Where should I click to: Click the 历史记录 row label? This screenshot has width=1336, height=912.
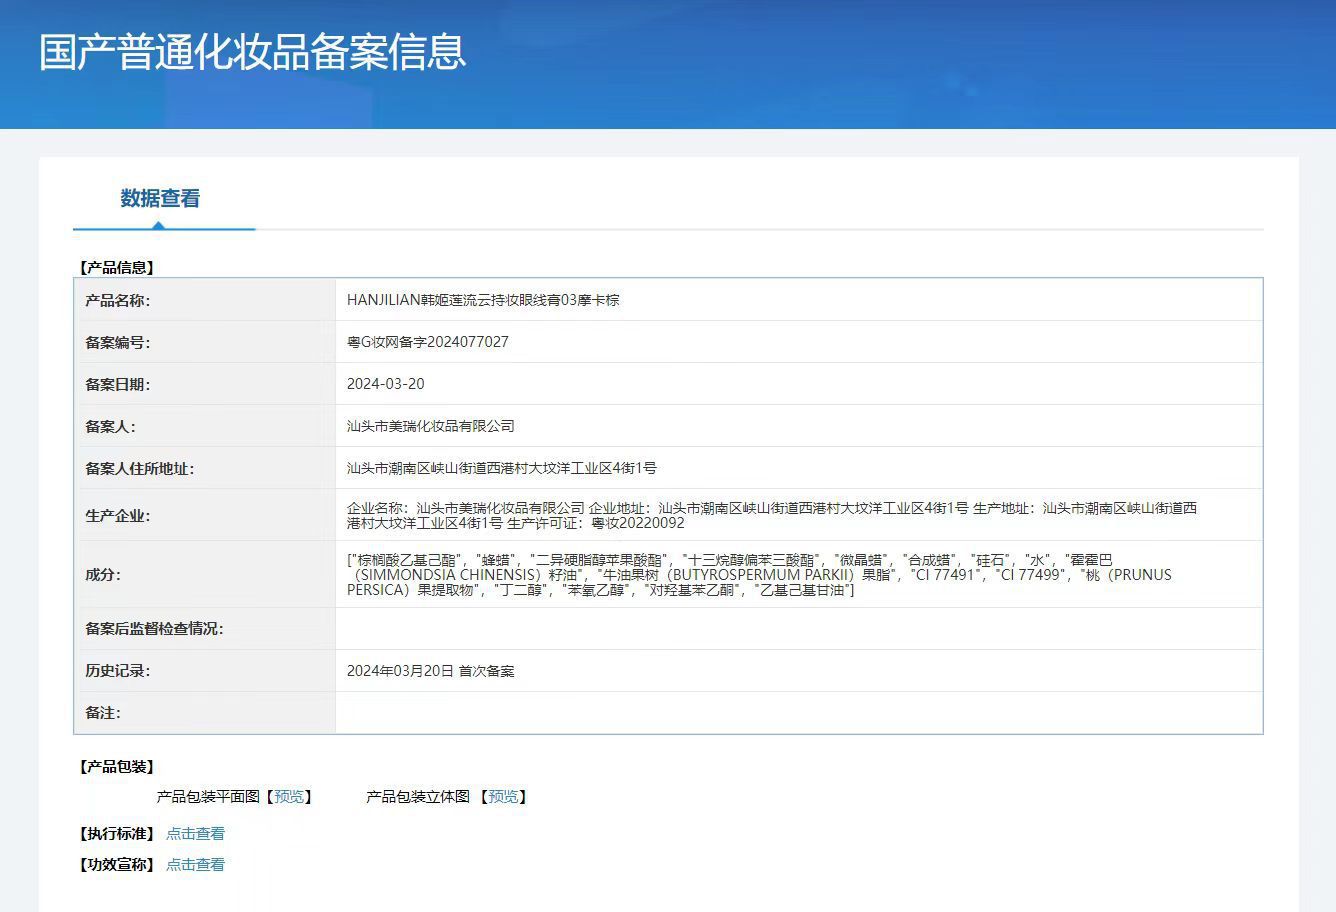pyautogui.click(x=118, y=671)
